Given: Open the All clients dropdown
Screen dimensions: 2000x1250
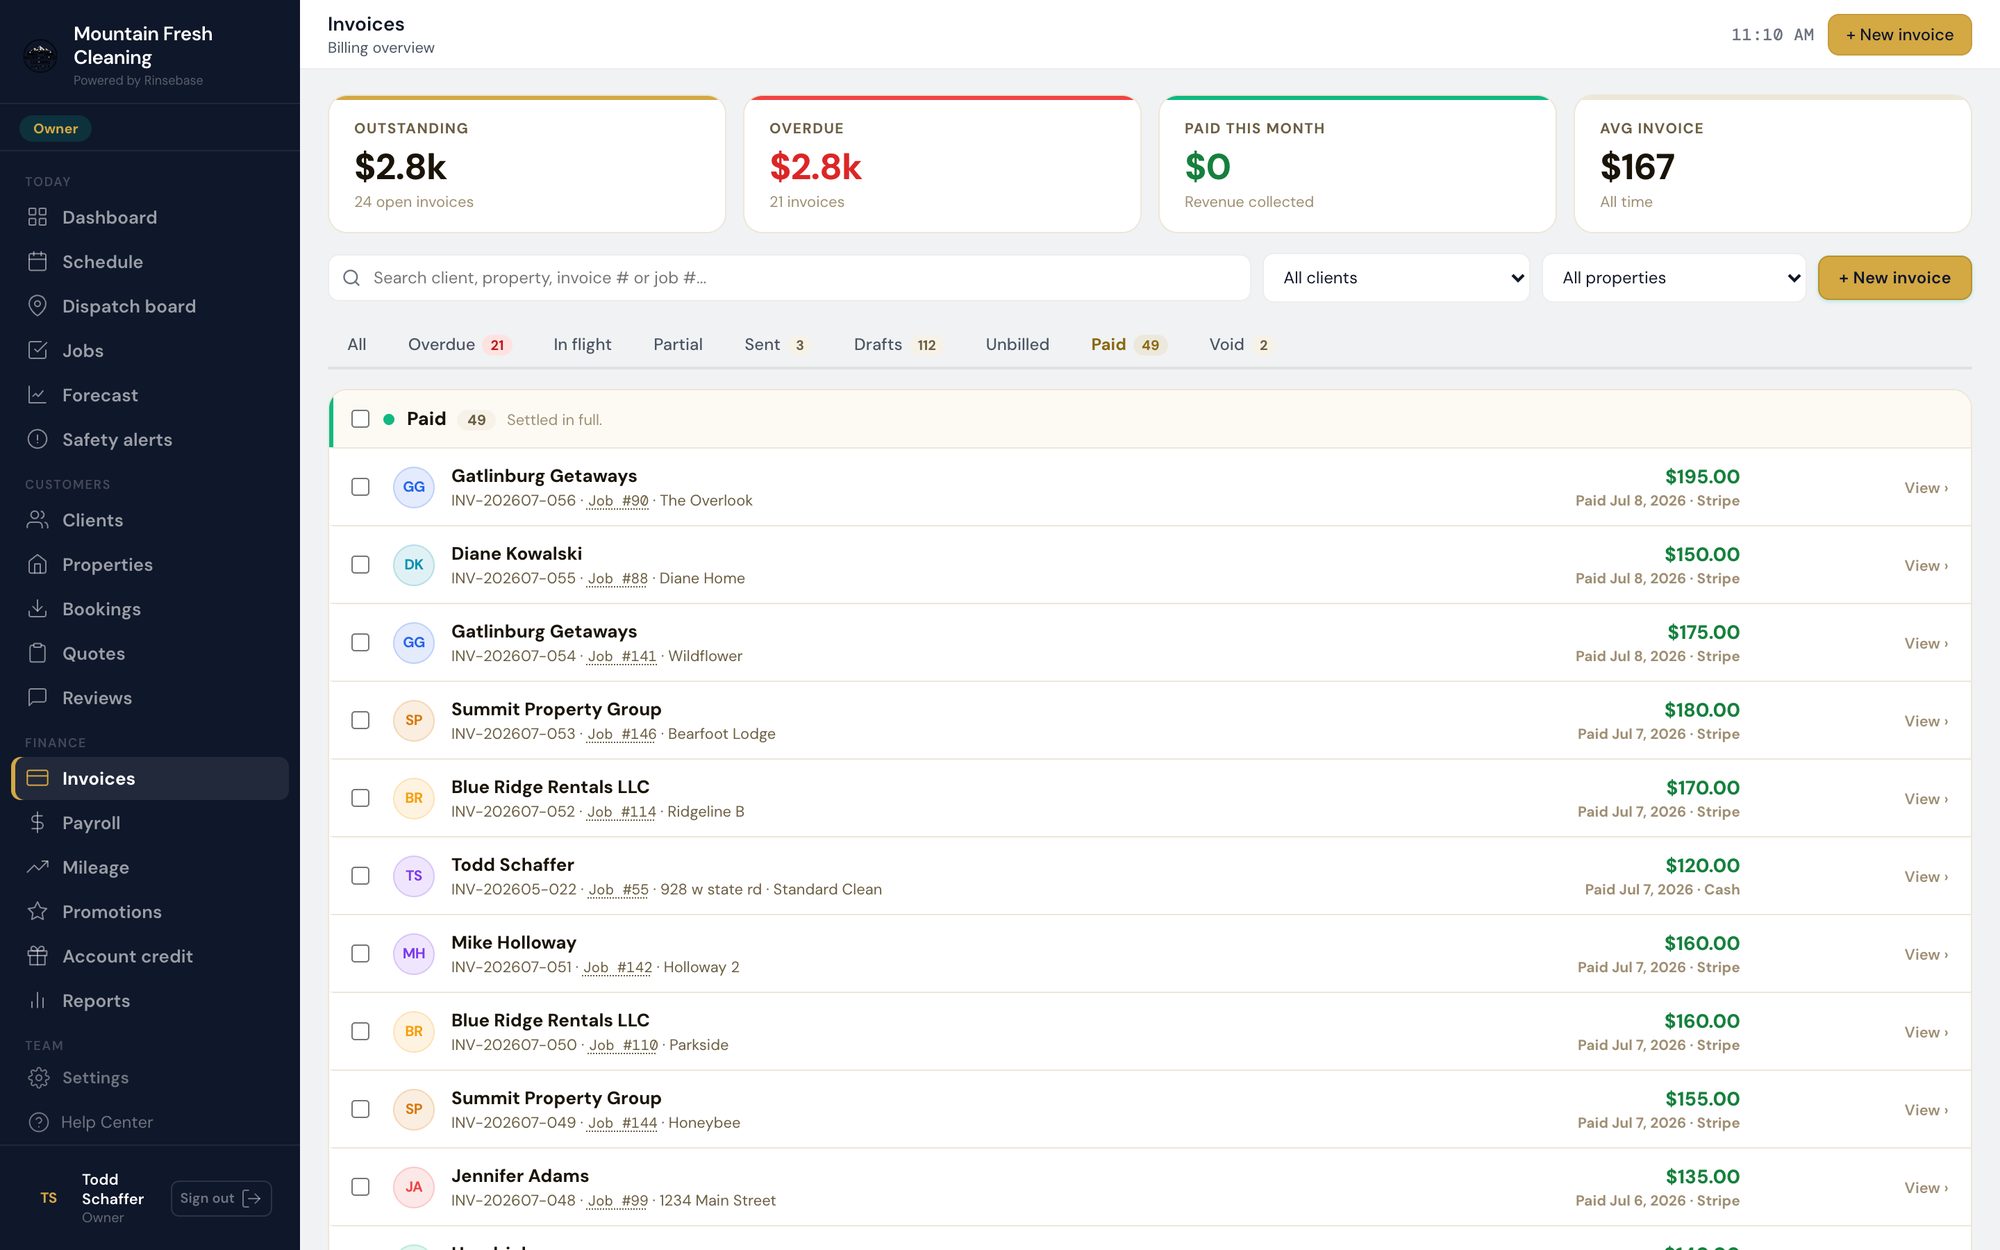Looking at the screenshot, I should click(1396, 278).
